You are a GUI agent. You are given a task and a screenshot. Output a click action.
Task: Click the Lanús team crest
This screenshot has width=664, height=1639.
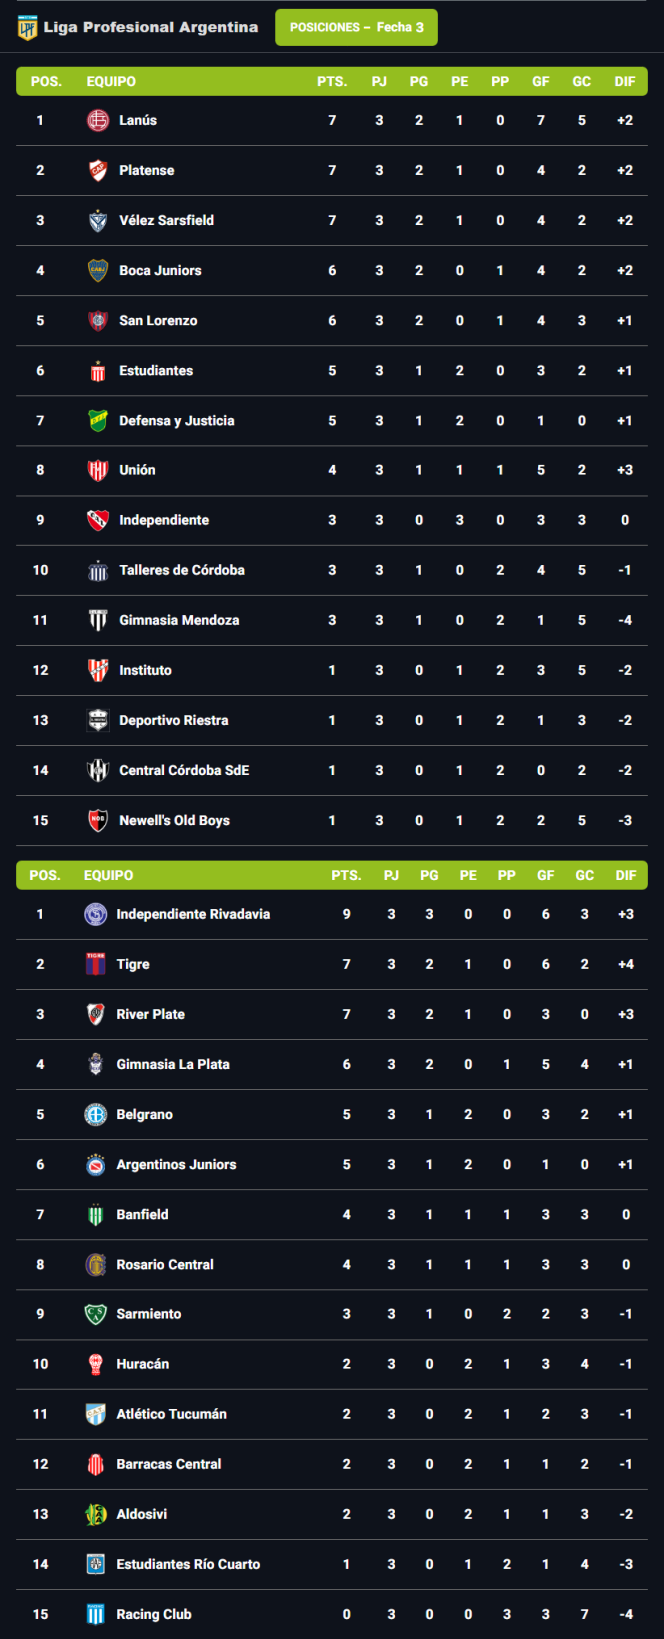click(98, 120)
